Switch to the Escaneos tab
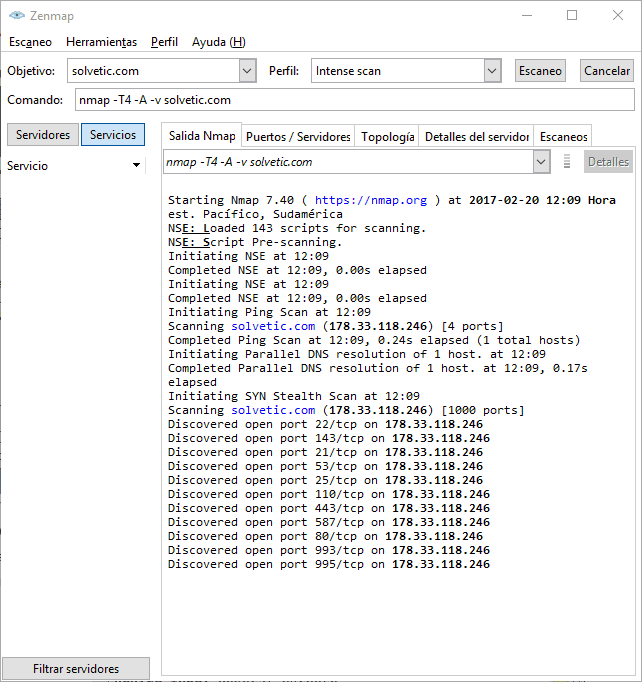642x682 pixels. (x=563, y=137)
